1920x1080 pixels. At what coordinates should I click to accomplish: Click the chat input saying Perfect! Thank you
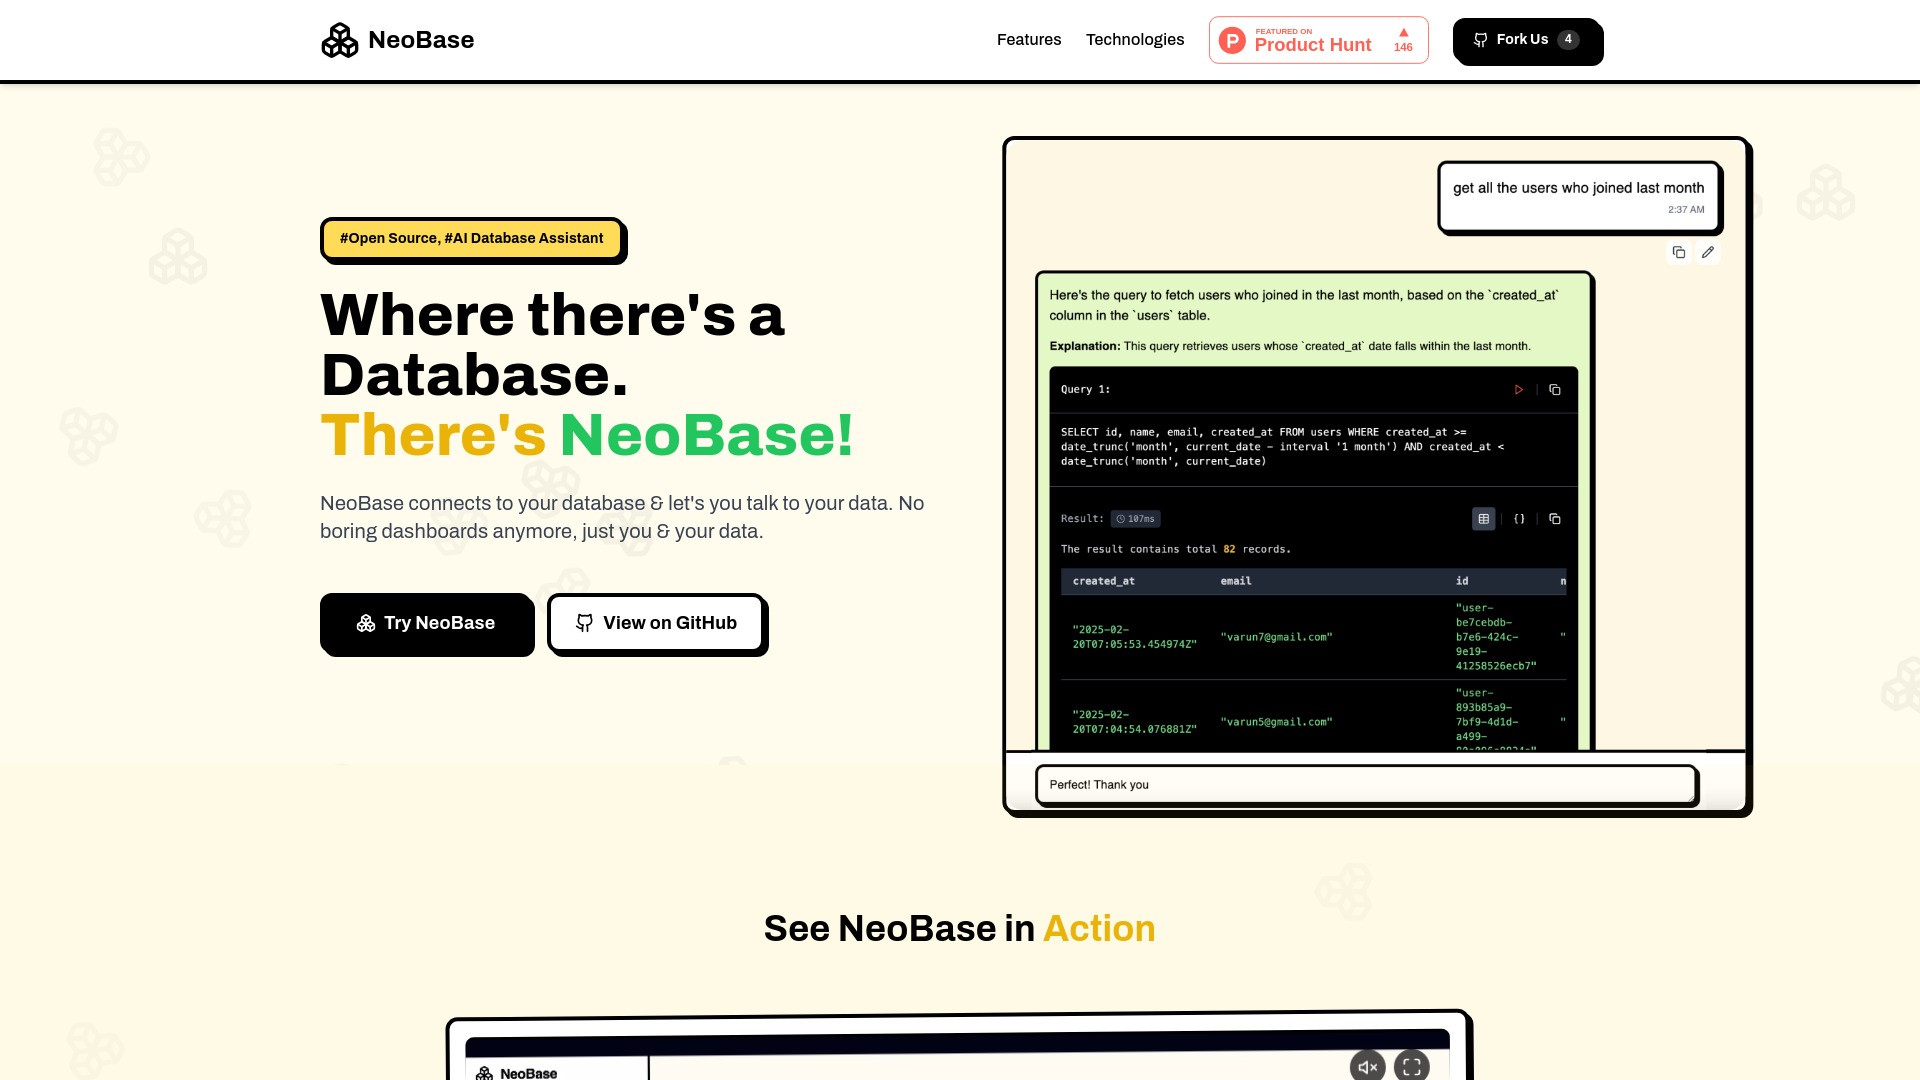(x=1365, y=785)
